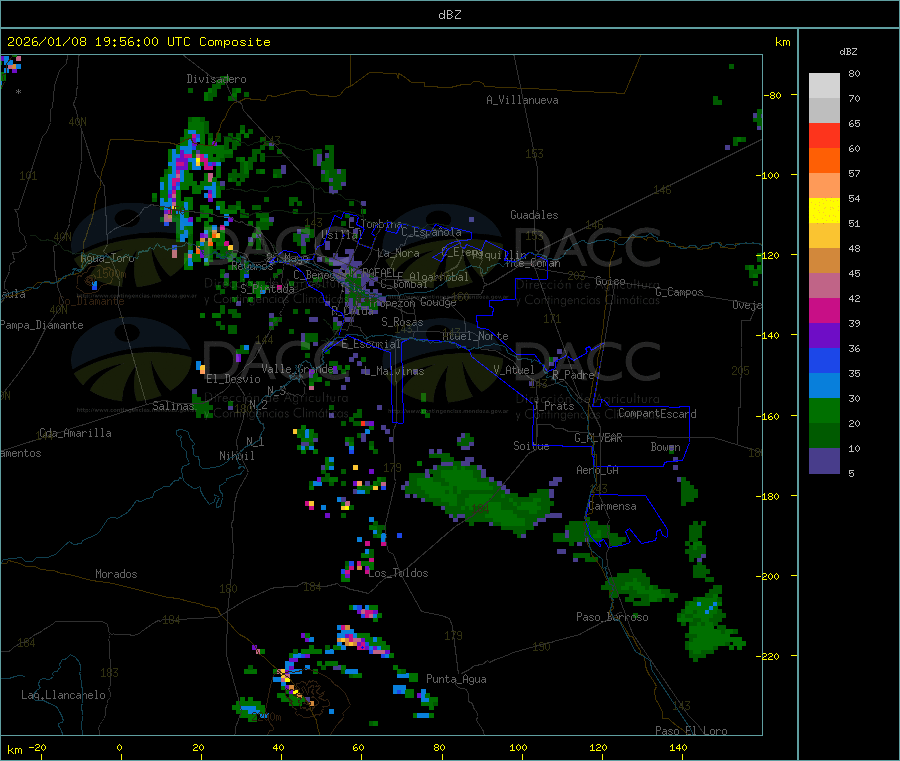Click the El_Desvio map label

click(x=233, y=379)
